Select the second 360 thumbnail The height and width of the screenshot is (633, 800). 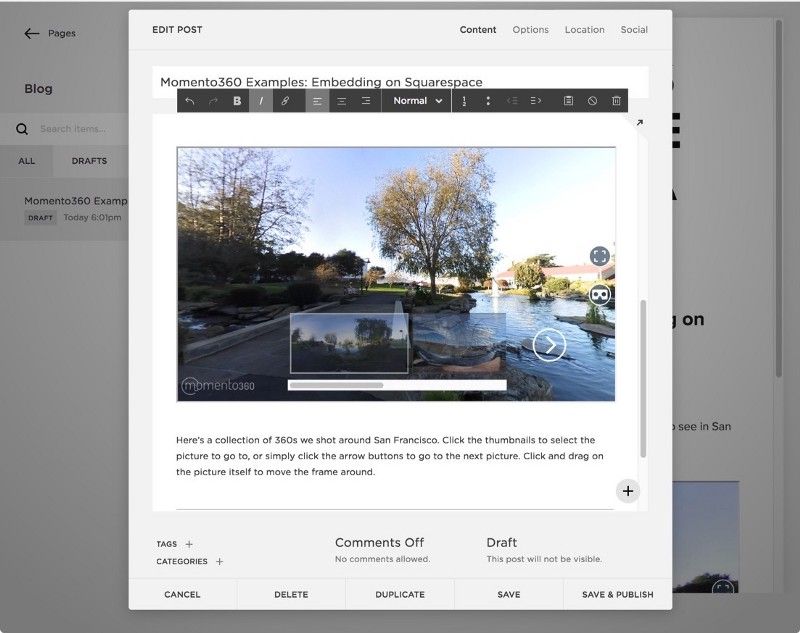[458, 343]
